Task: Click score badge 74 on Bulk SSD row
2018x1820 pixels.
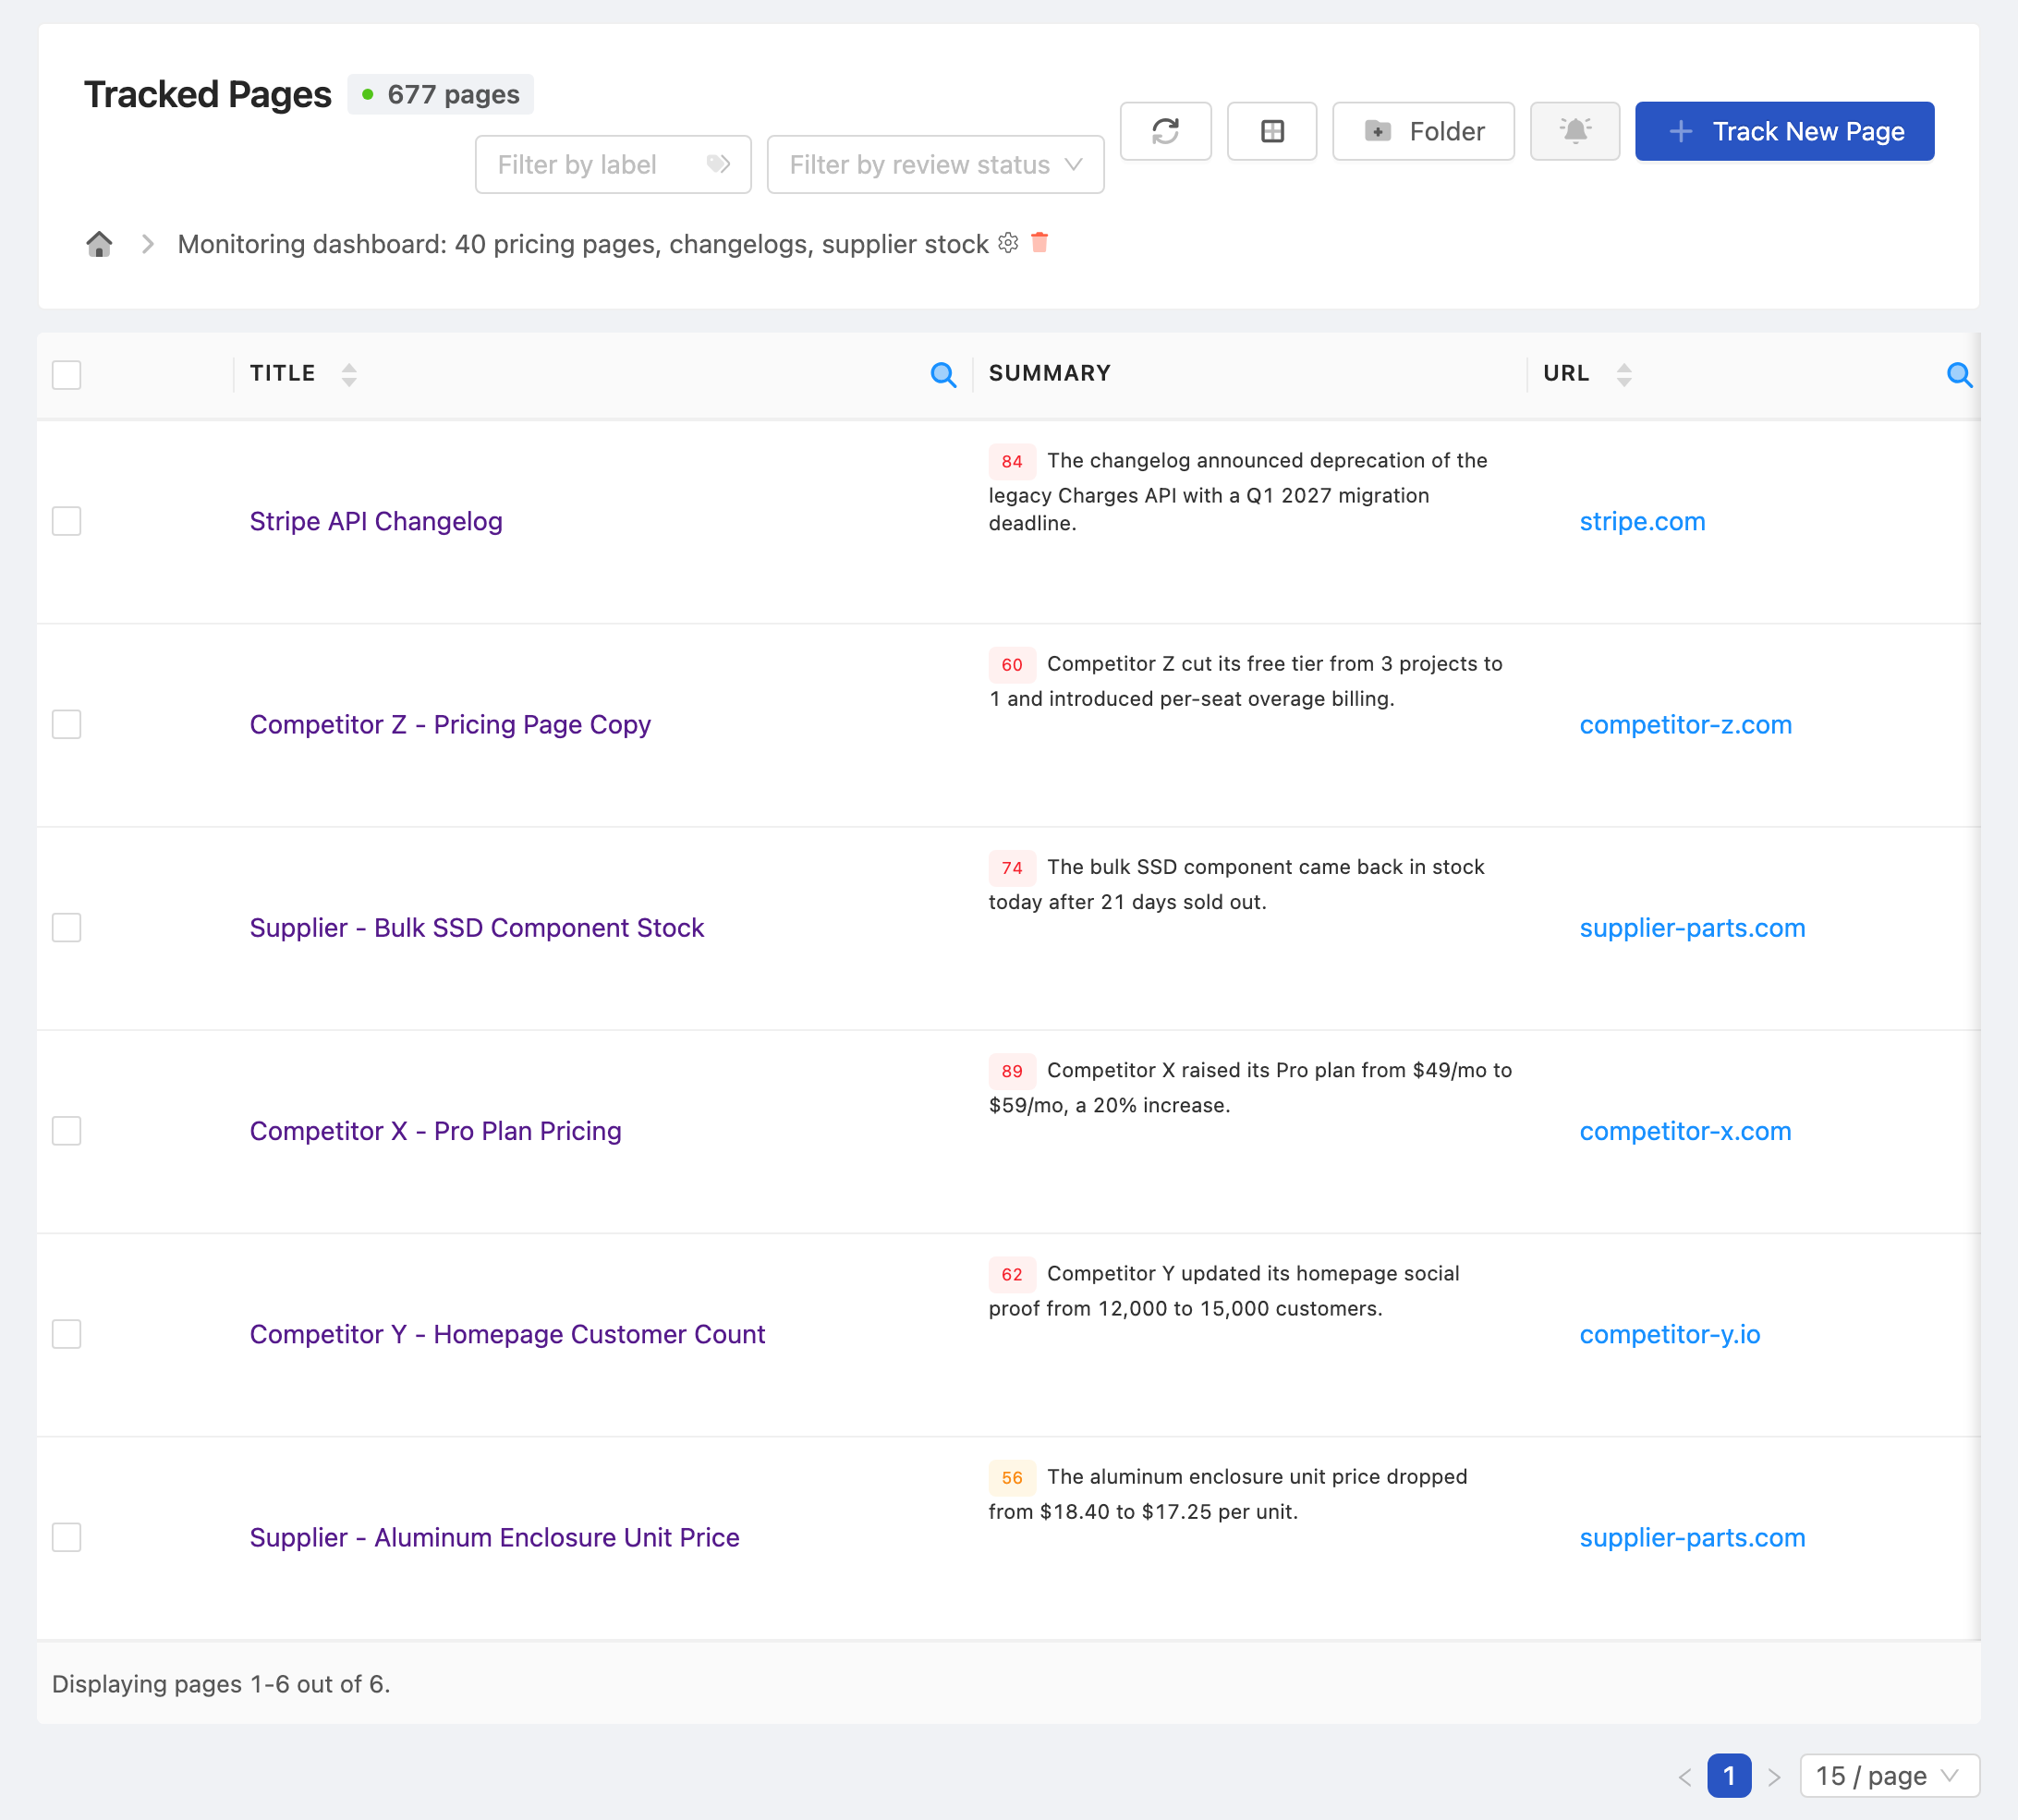Action: (x=1012, y=867)
